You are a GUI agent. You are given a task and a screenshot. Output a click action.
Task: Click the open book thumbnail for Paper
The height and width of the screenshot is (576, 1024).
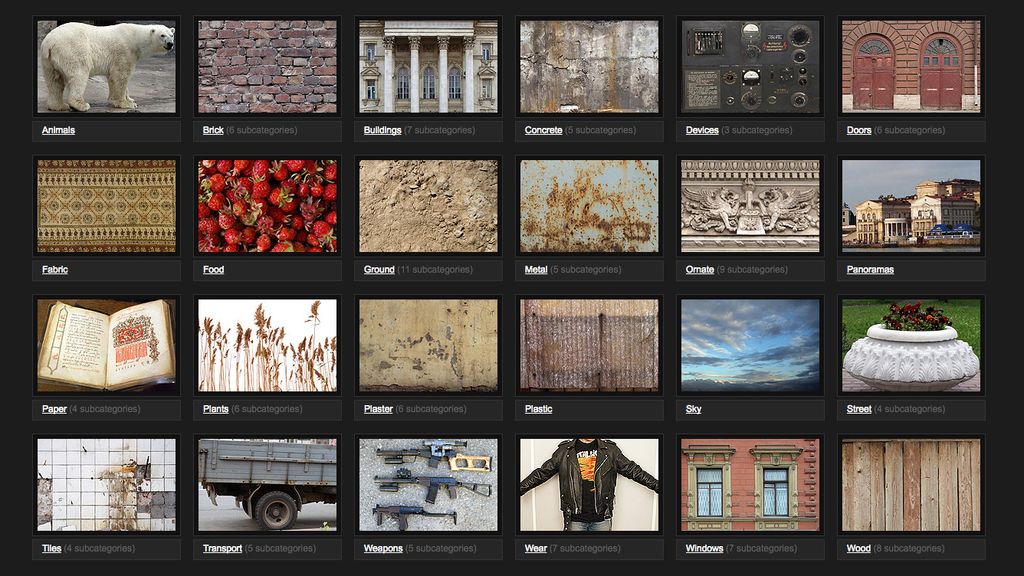point(106,344)
